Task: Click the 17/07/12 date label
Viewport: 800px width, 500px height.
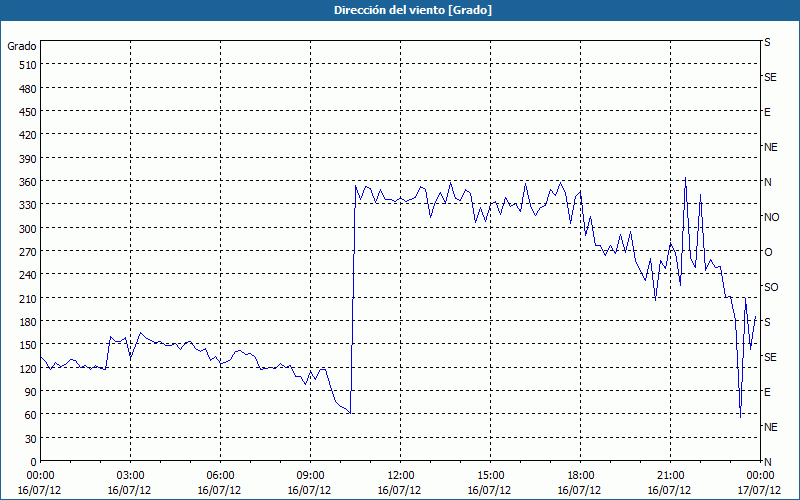Action: click(x=759, y=490)
